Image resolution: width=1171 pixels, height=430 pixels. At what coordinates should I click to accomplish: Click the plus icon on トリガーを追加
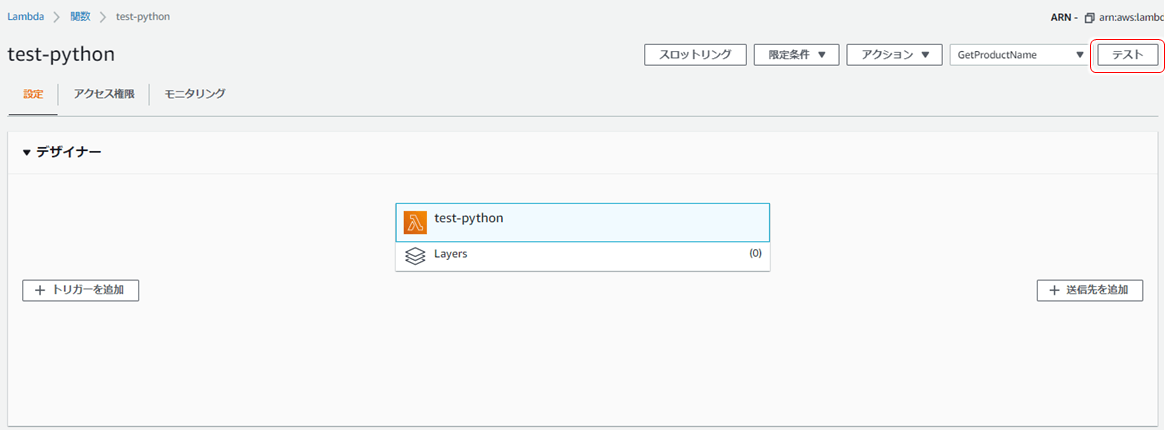(40, 290)
